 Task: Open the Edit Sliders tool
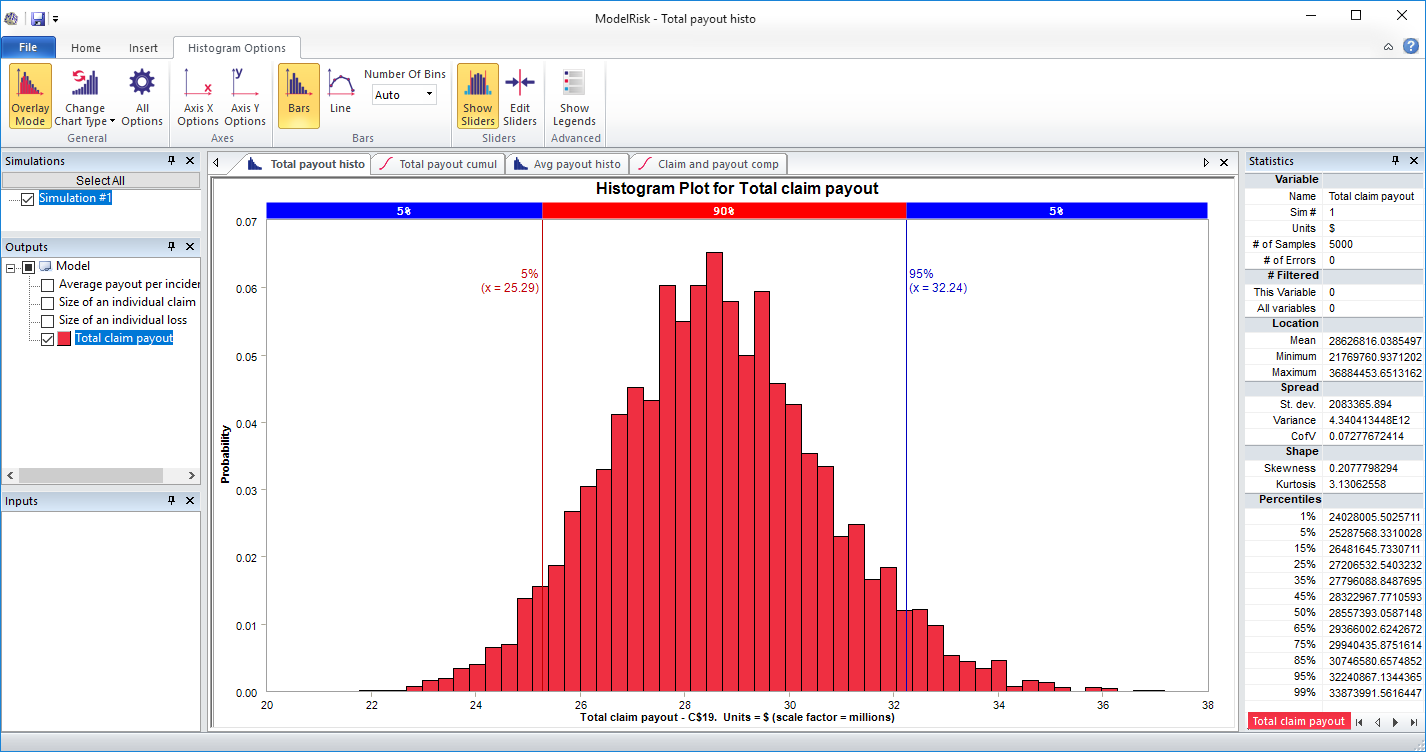click(519, 95)
